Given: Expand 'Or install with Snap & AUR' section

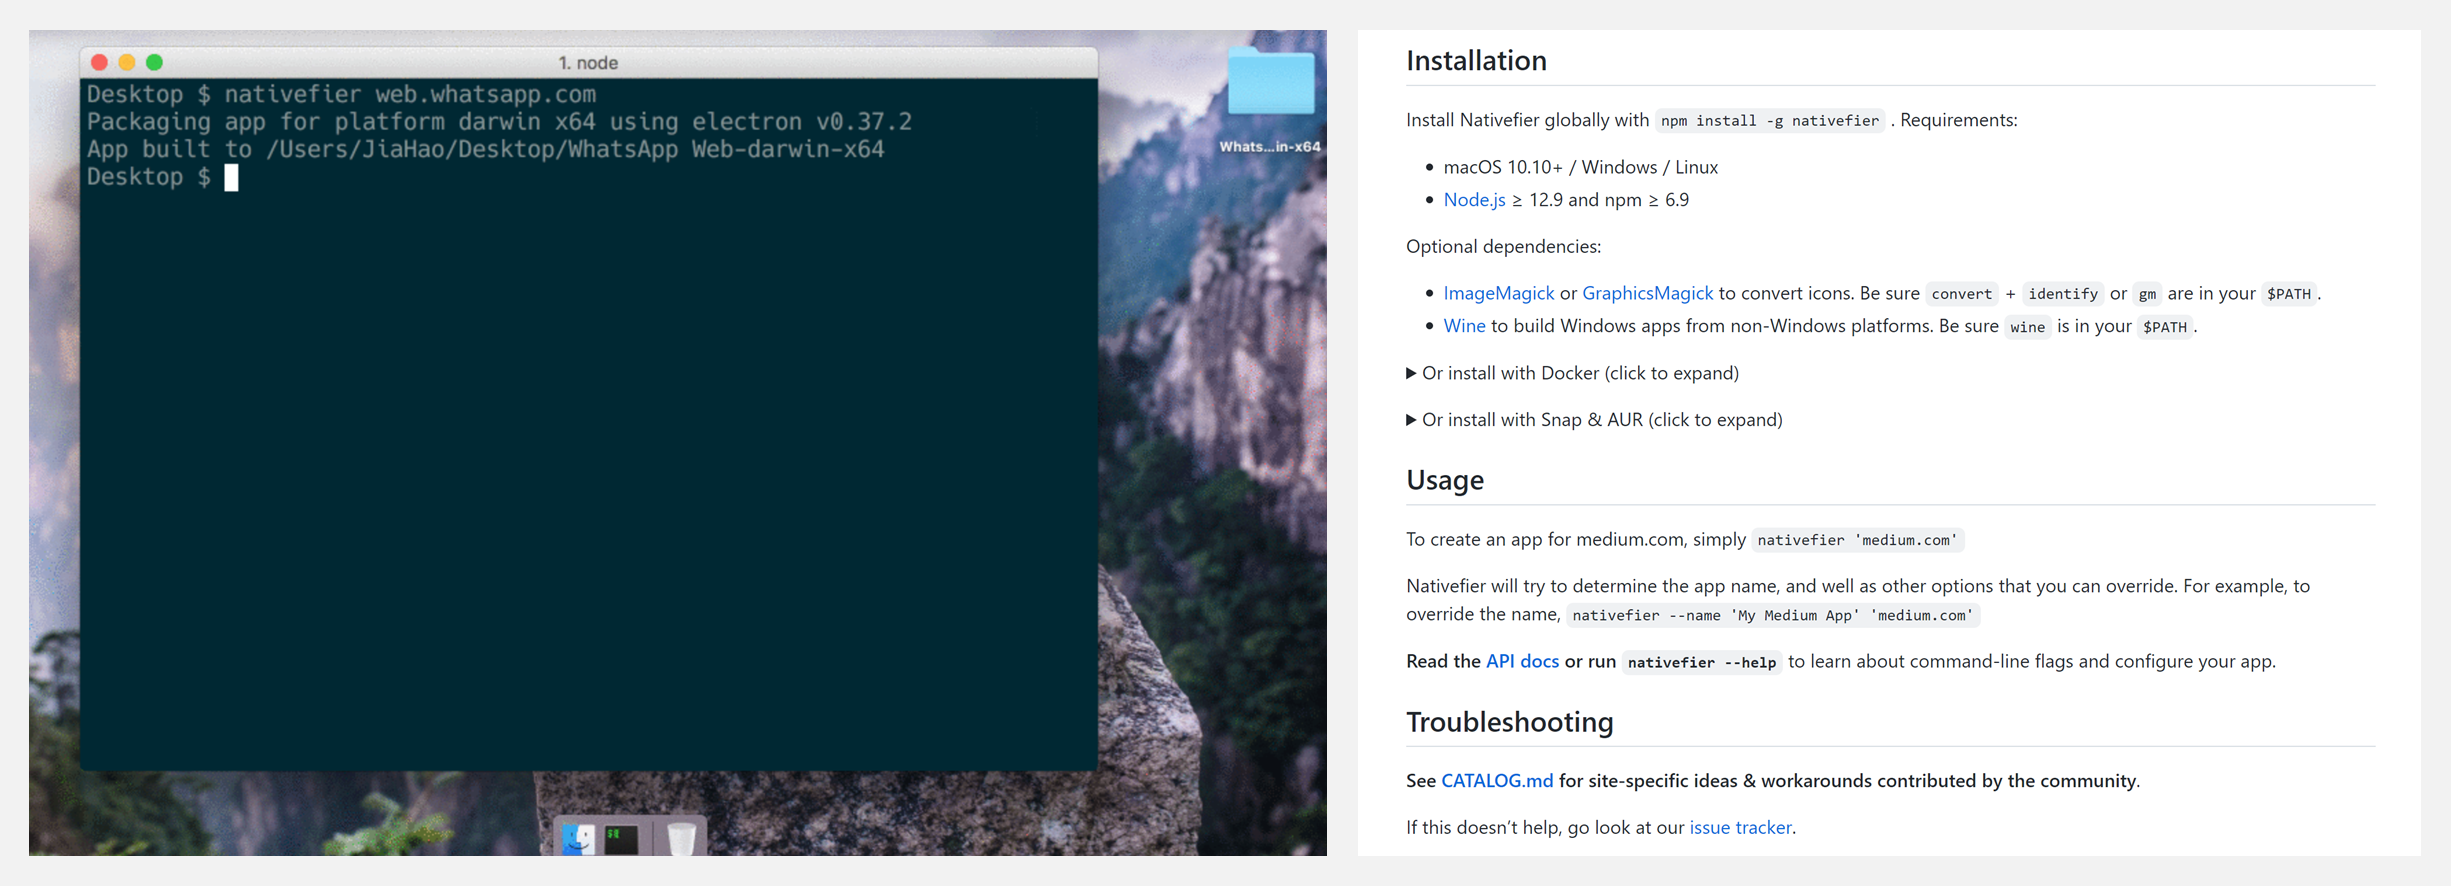Looking at the screenshot, I should point(1594,420).
